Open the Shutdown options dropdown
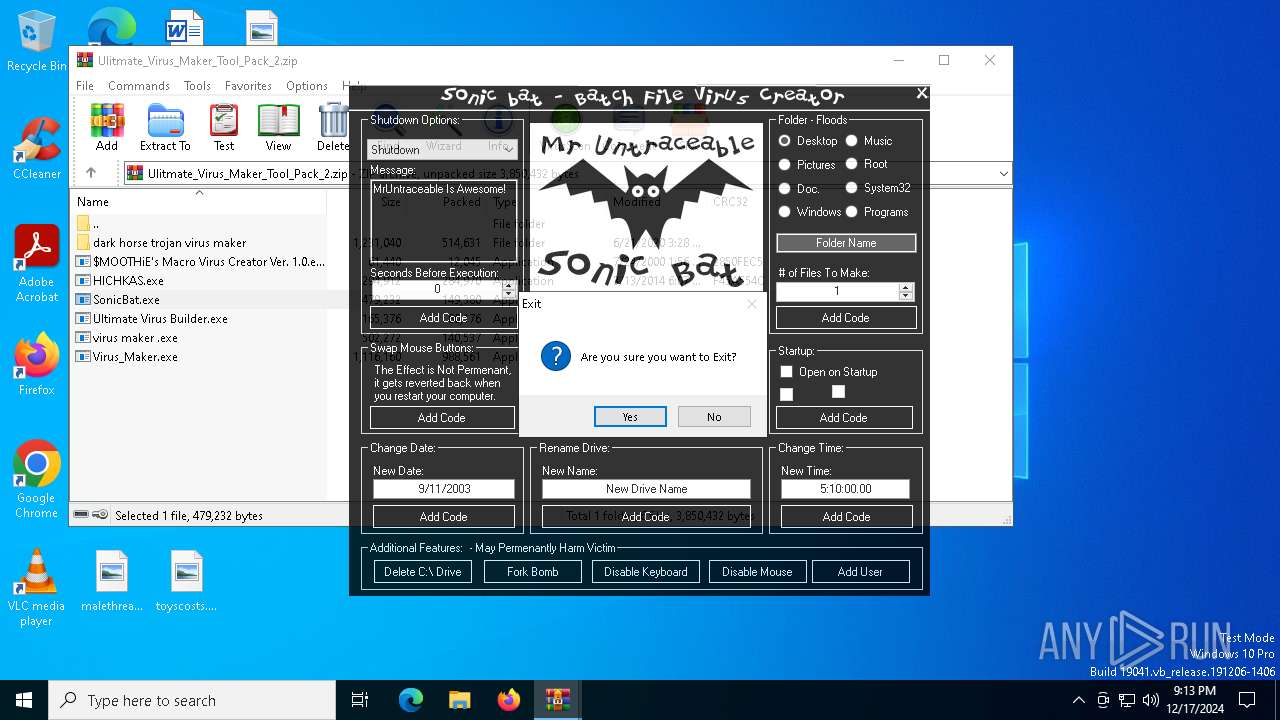The width and height of the screenshot is (1280, 720). 443,149
